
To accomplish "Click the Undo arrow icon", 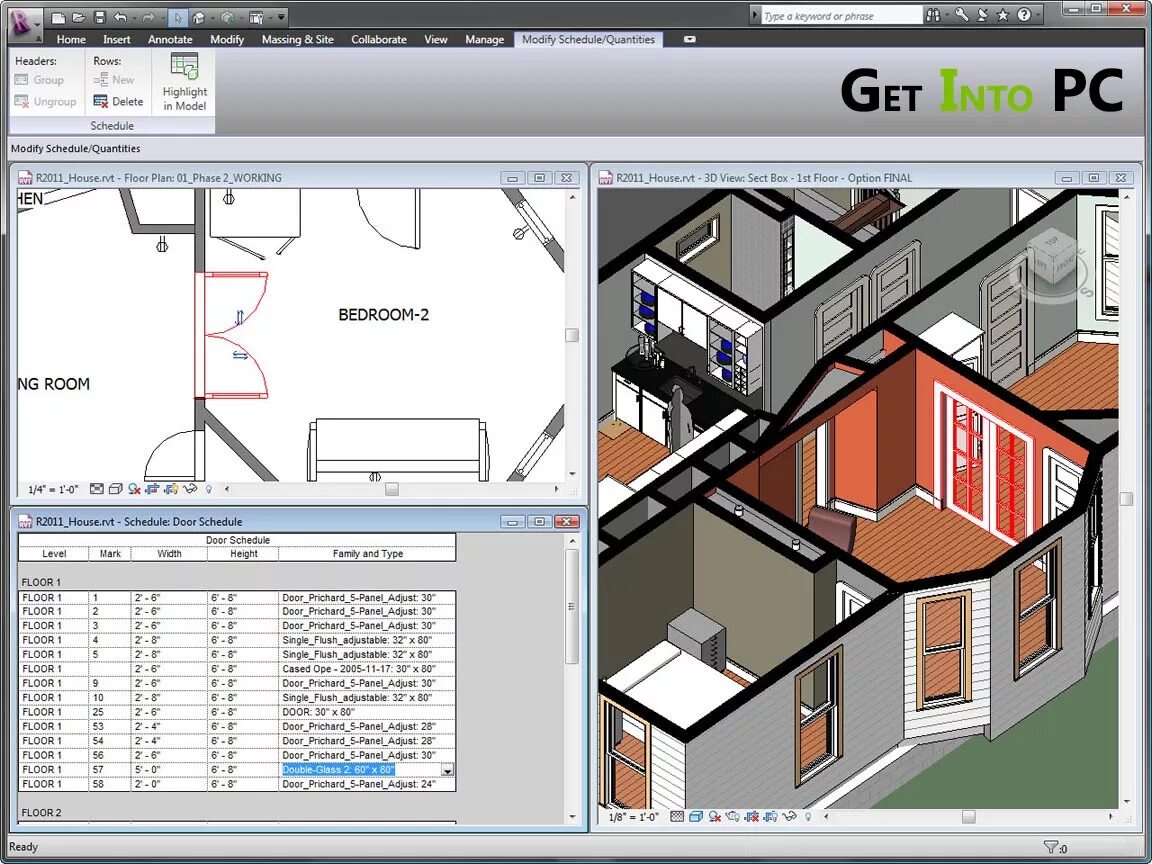I will tap(120, 17).
